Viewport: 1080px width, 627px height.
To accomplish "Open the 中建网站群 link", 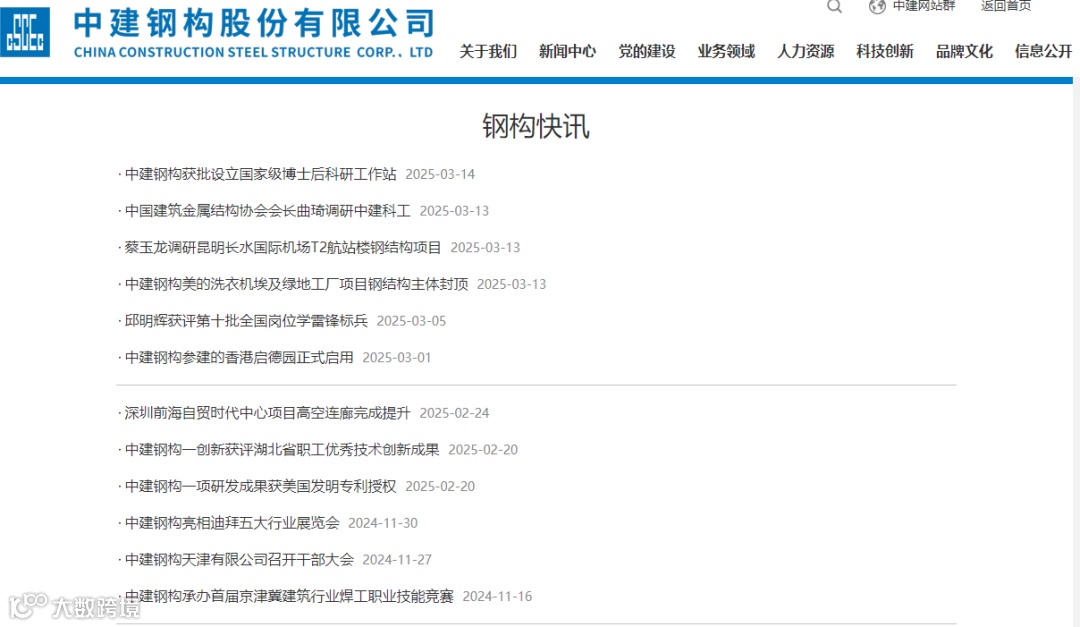I will point(924,6).
